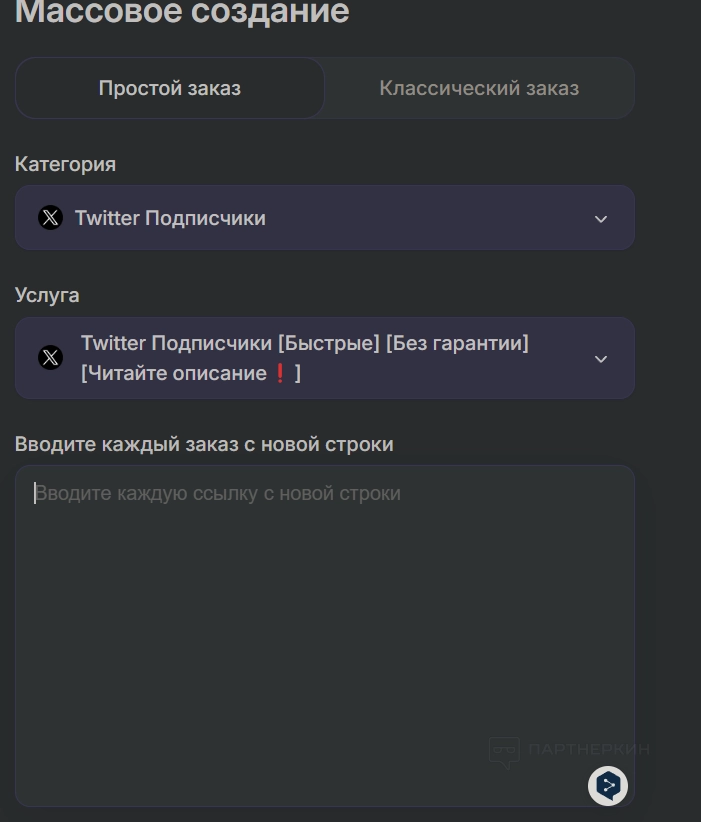Click the Услуга field label

point(47,295)
